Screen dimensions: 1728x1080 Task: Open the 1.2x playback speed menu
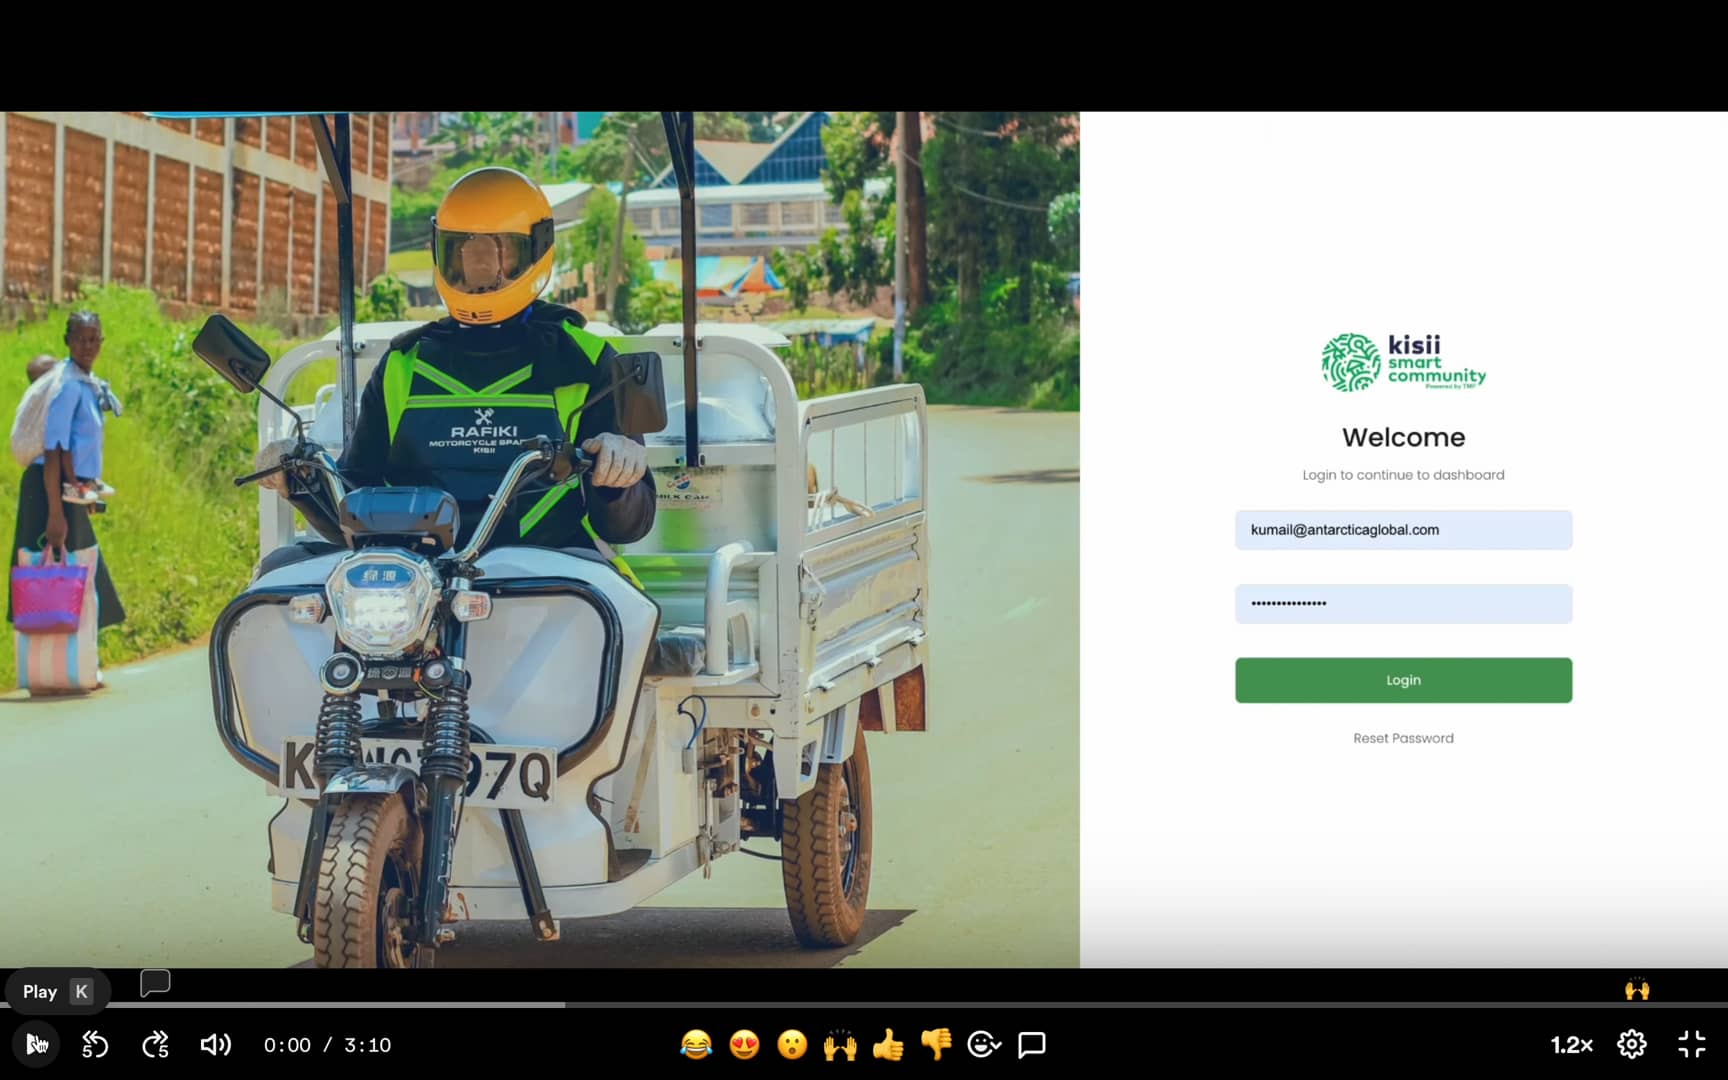coord(1570,1044)
